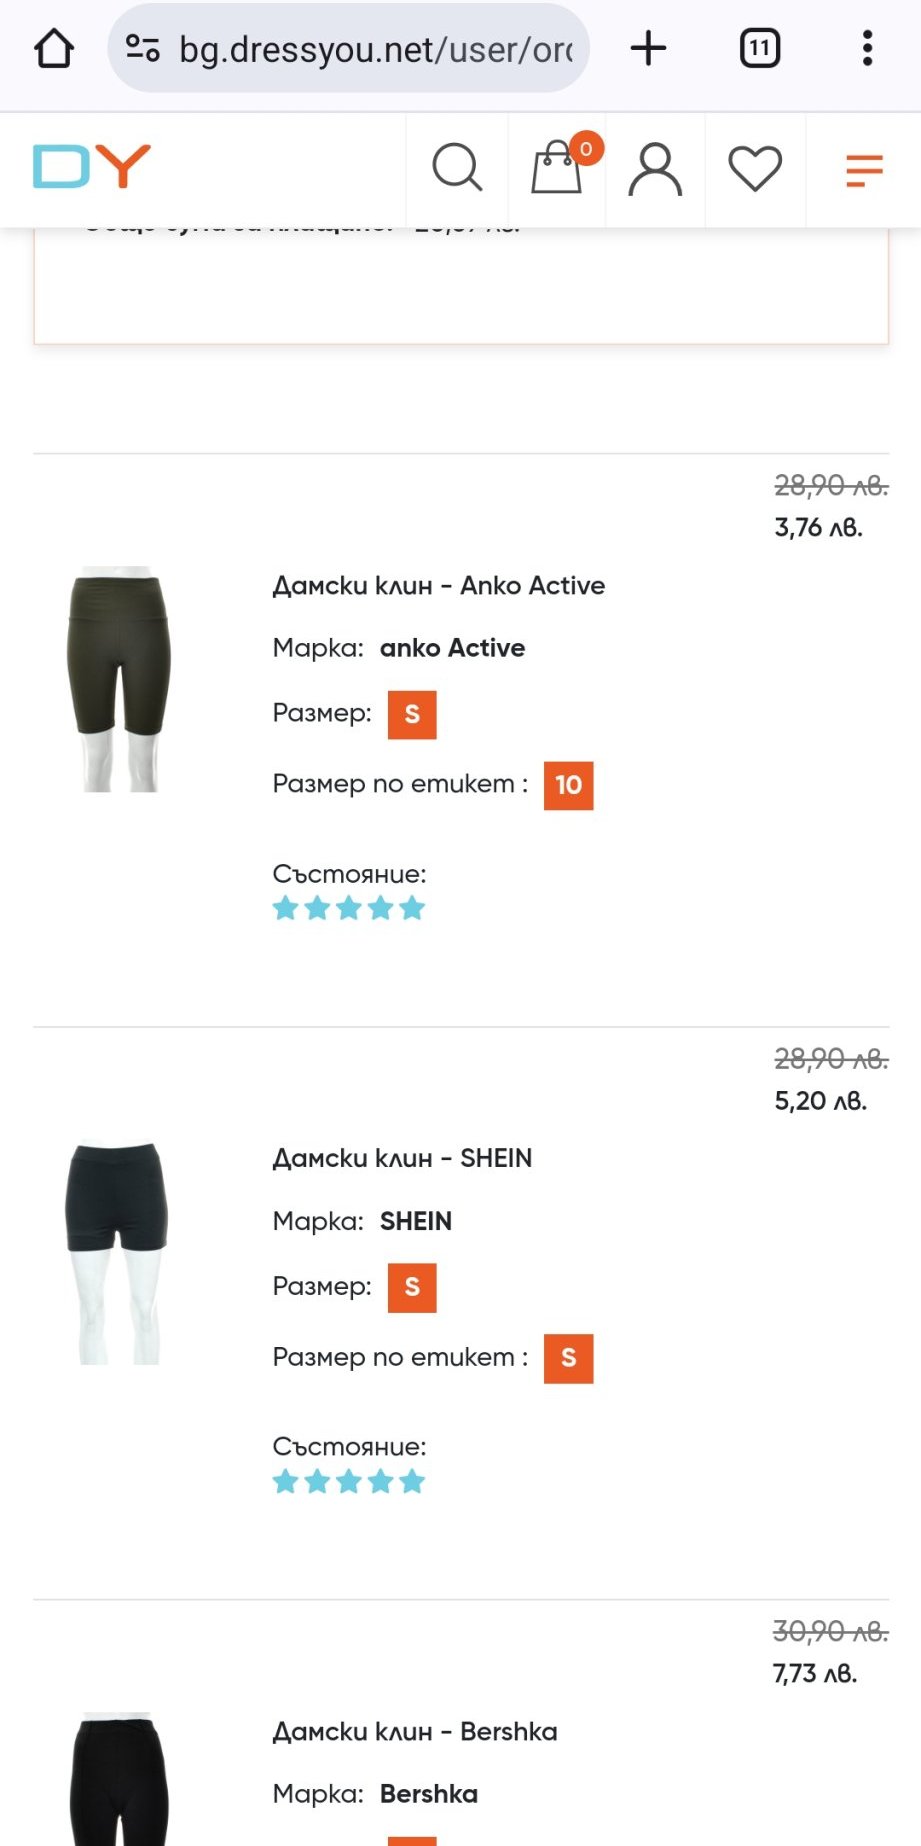Open the shopping bag cart
This screenshot has height=1846, width=921.
pos(557,167)
